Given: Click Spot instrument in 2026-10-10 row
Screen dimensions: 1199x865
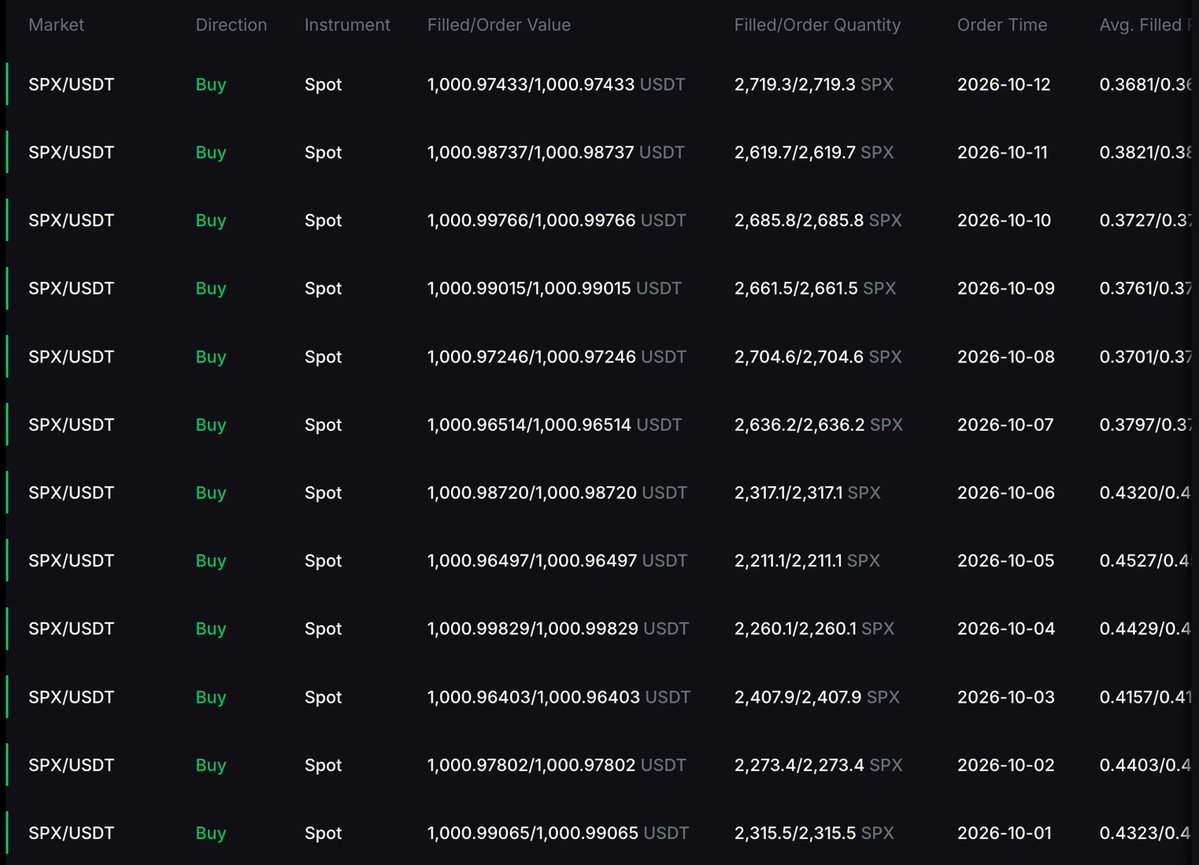Looking at the screenshot, I should pos(323,220).
